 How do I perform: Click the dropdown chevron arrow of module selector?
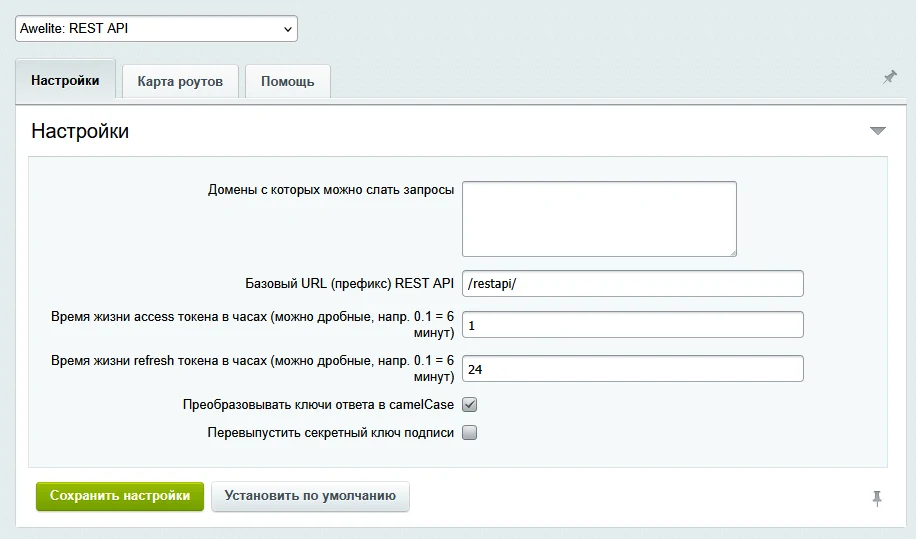click(287, 29)
